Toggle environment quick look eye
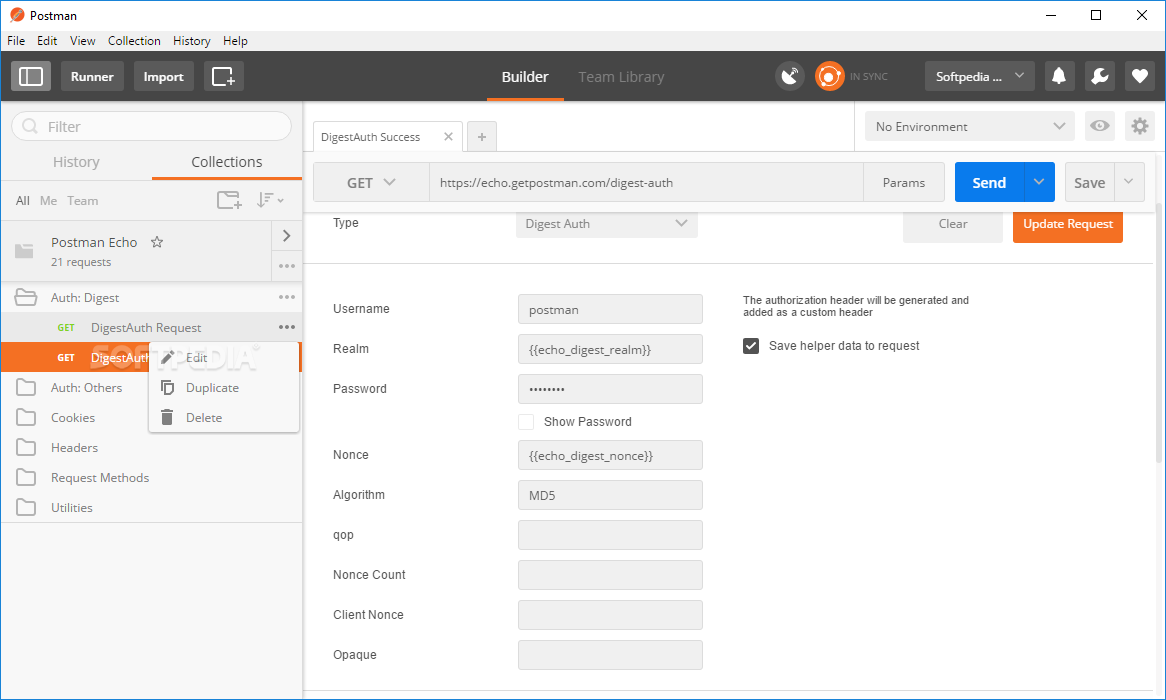The width and height of the screenshot is (1166, 700). pyautogui.click(x=1100, y=126)
